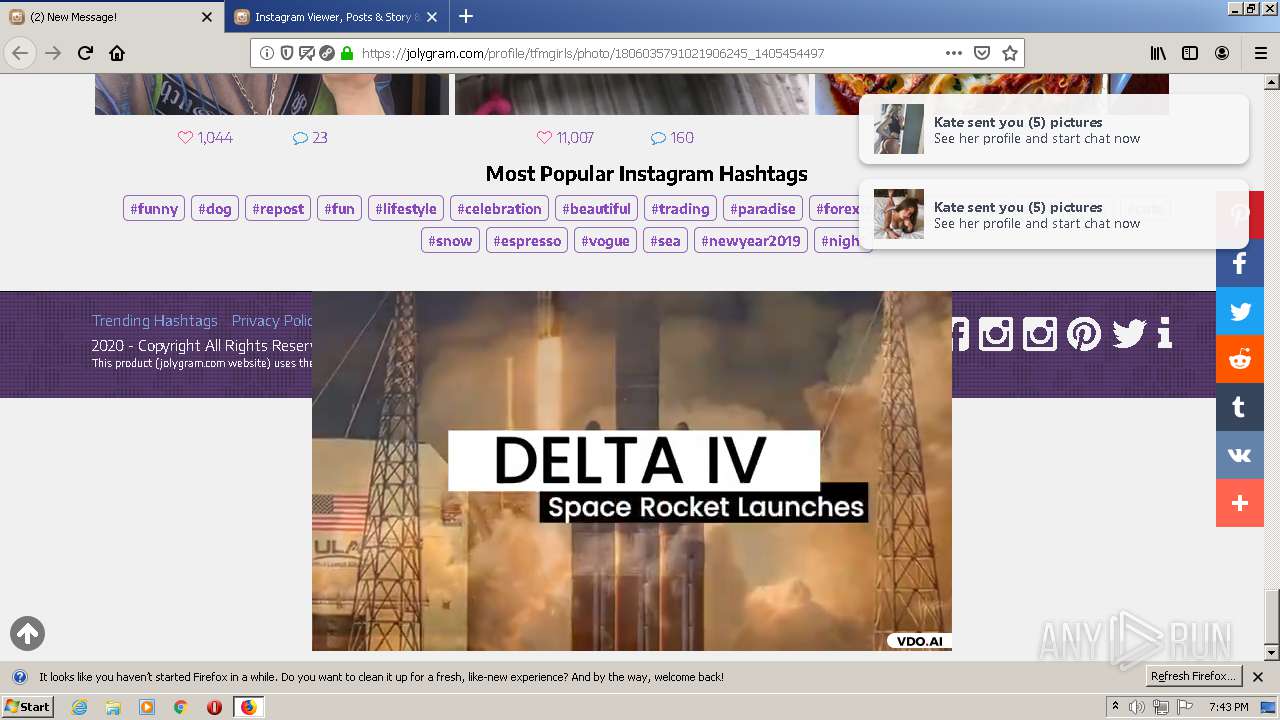Open the #vogue hashtag
The image size is (1280, 720).
point(605,241)
